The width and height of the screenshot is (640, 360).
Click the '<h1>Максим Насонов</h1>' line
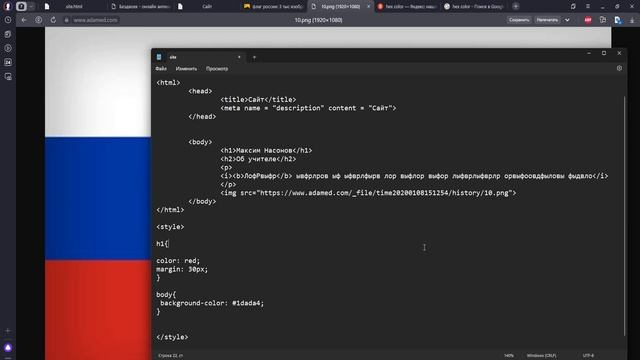[266, 151]
